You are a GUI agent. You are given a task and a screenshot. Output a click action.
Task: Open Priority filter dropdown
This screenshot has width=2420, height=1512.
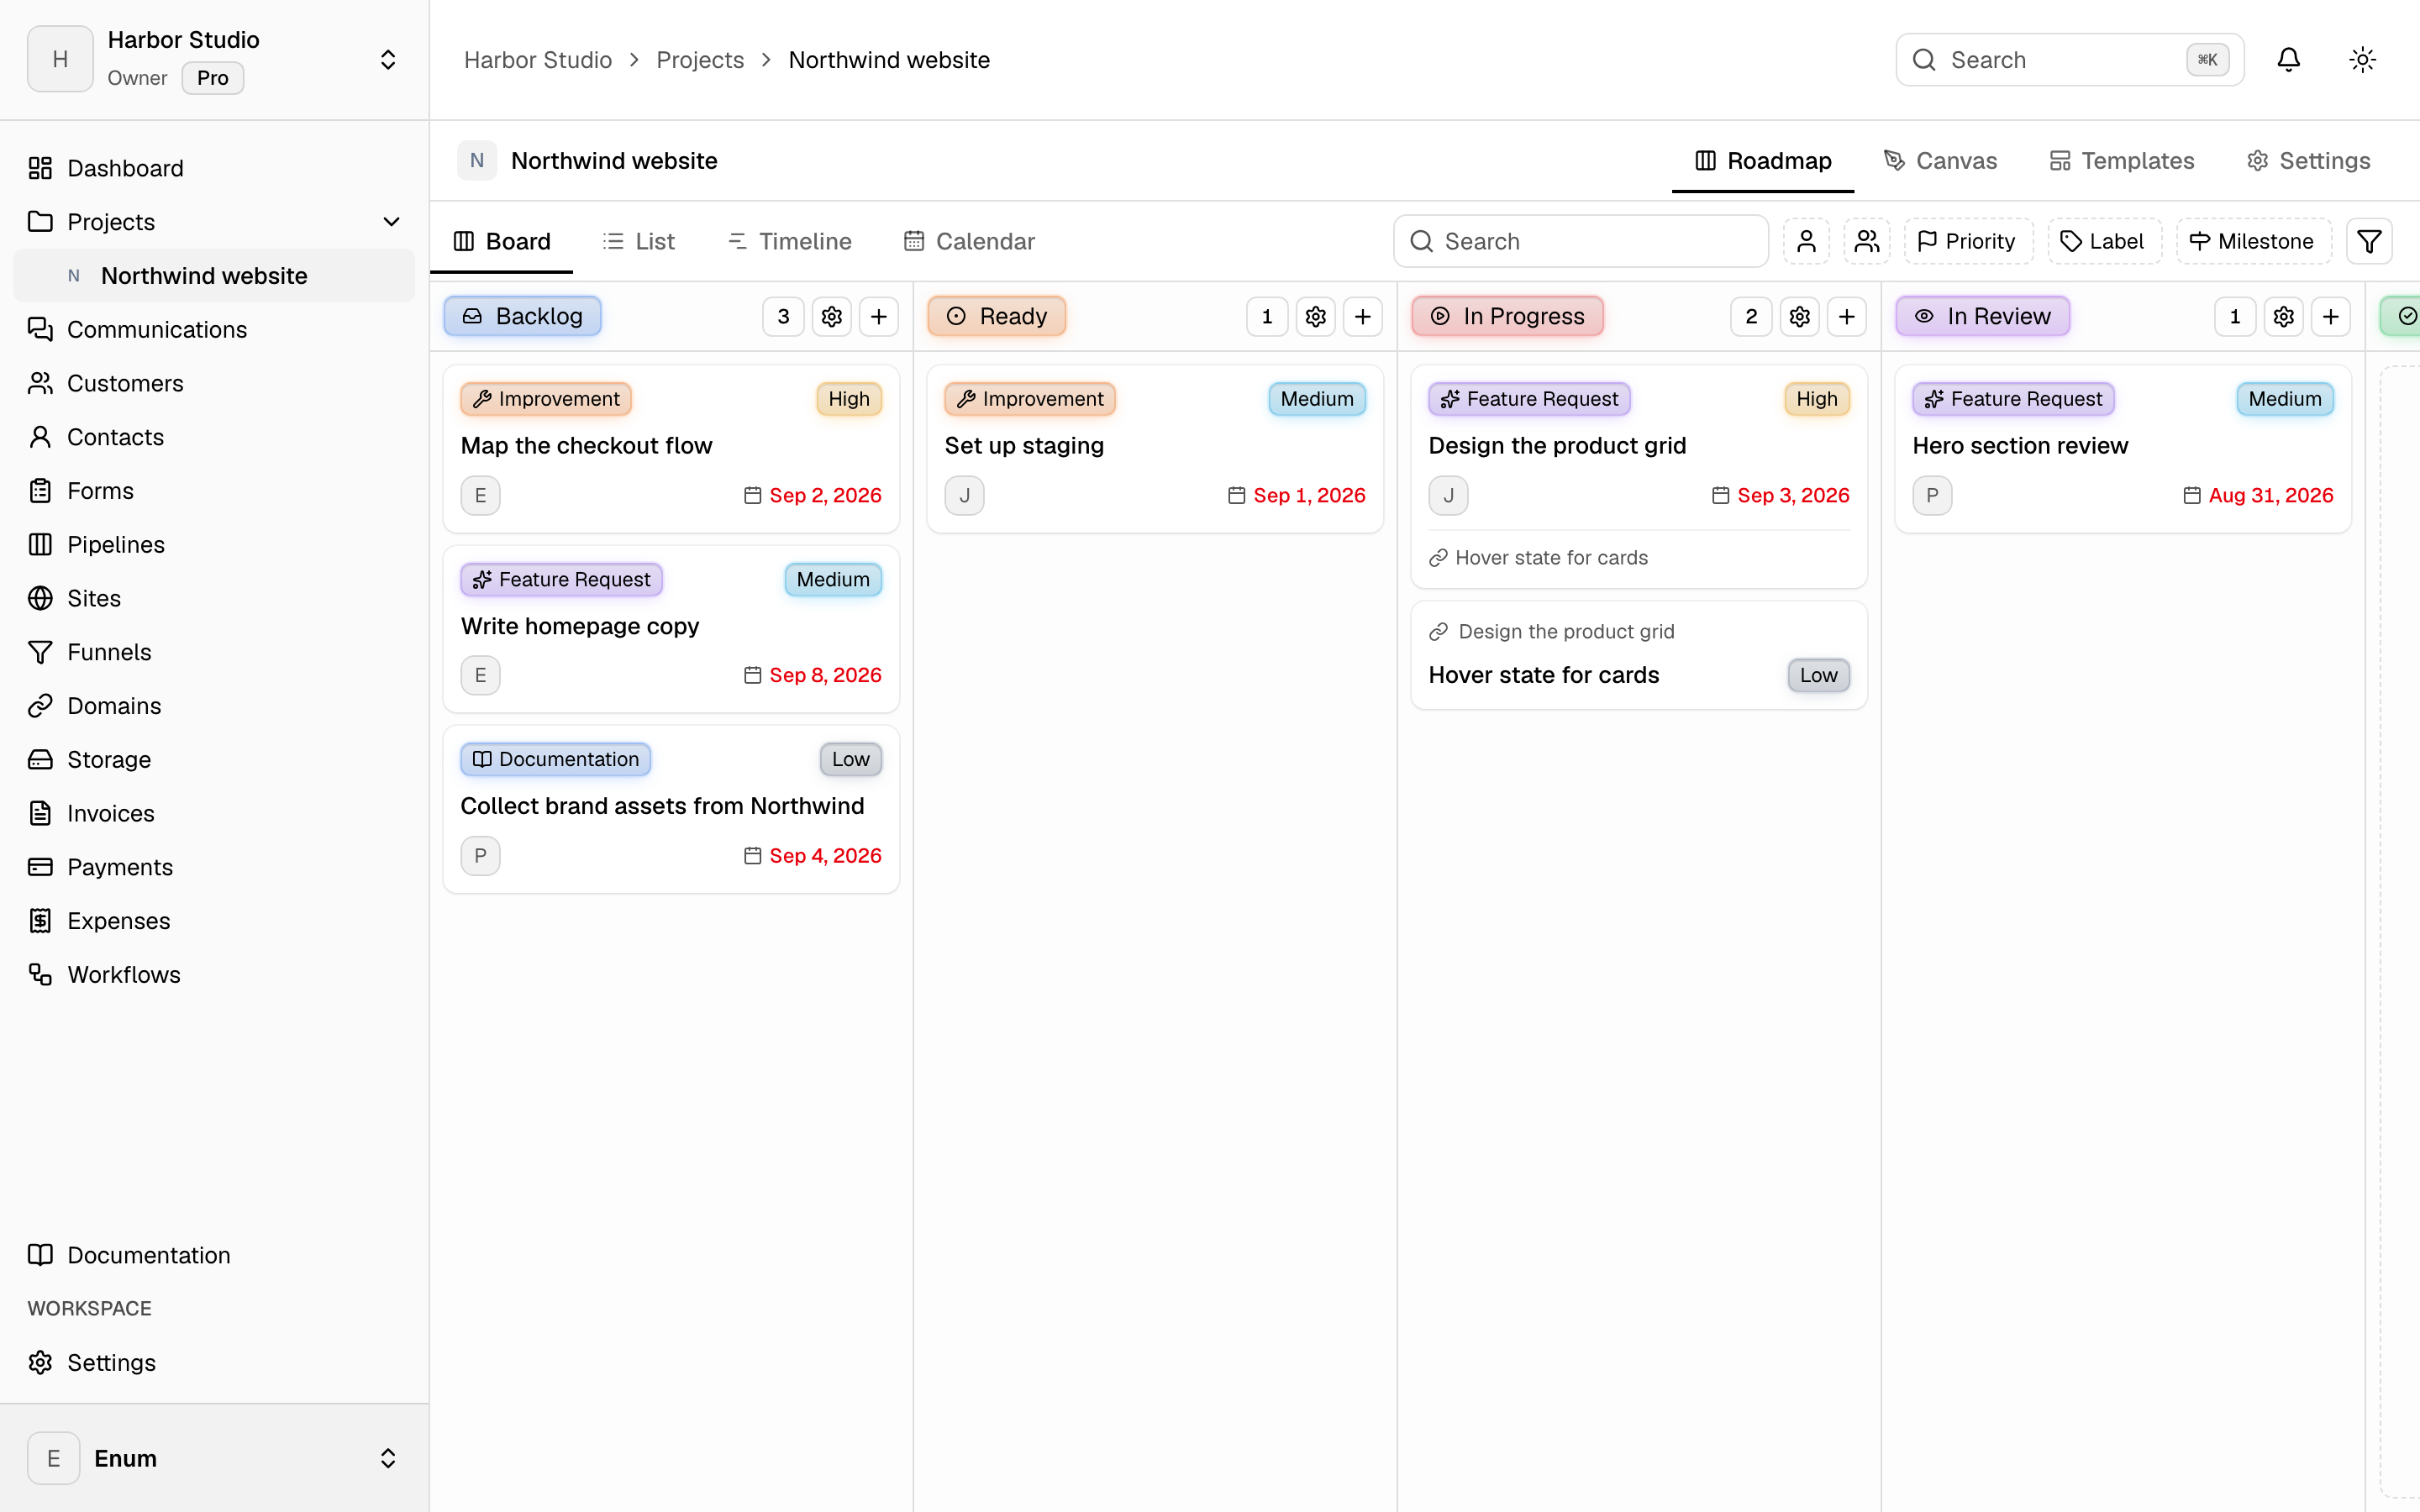tap(1968, 241)
